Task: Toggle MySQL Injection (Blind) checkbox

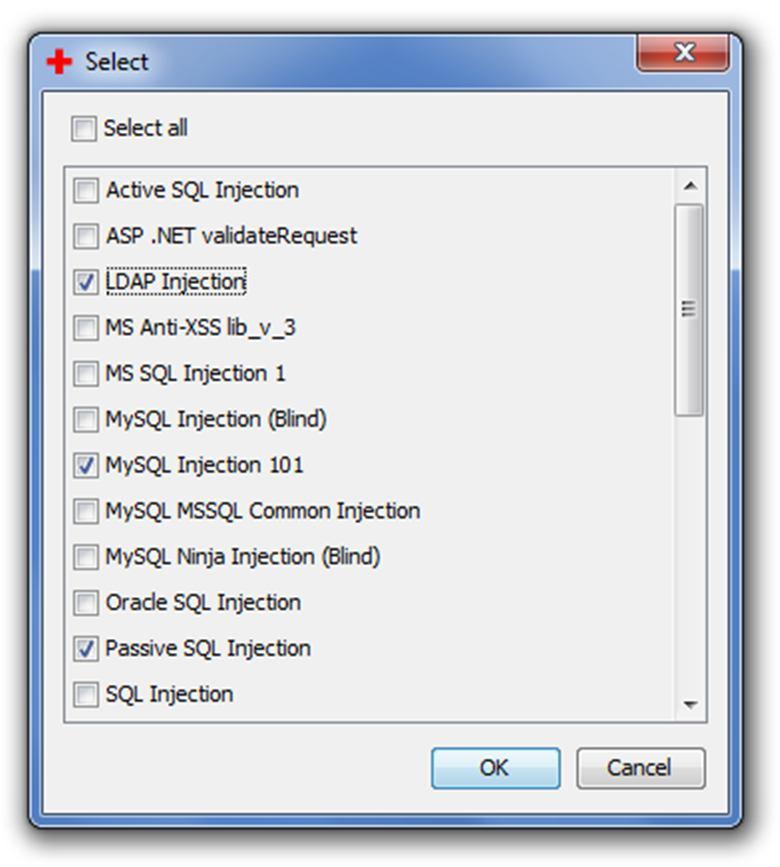Action: [86, 420]
